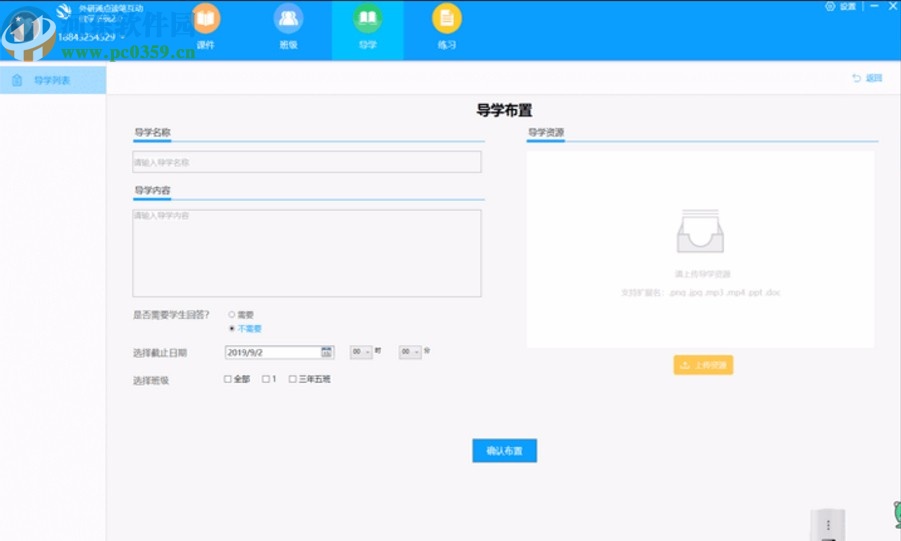The width and height of the screenshot is (901, 541).
Task: Click the 上传资源 upload button
Action: tap(703, 365)
